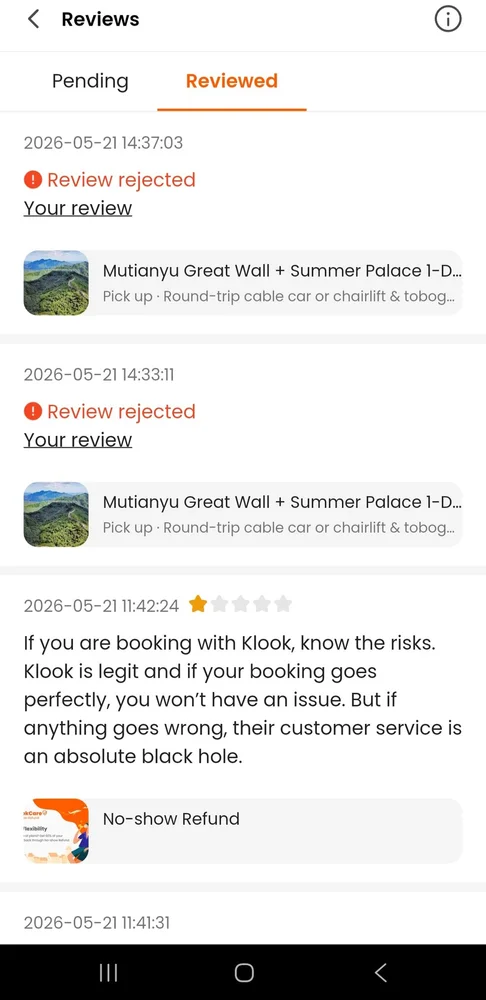Image resolution: width=486 pixels, height=1000 pixels.
Task: Tap the orange one-star rating icon
Action: (x=198, y=604)
